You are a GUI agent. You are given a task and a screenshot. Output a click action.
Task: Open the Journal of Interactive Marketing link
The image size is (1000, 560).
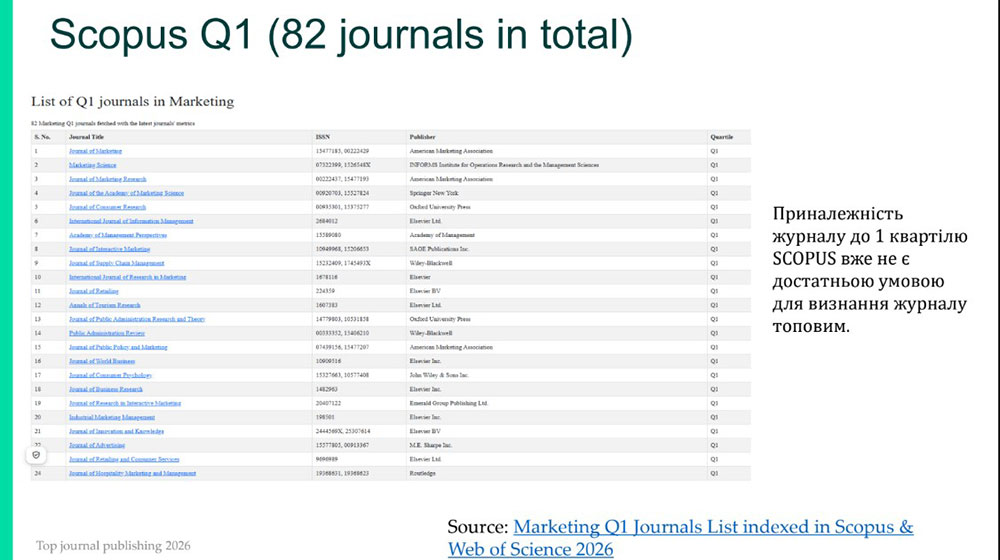108,248
